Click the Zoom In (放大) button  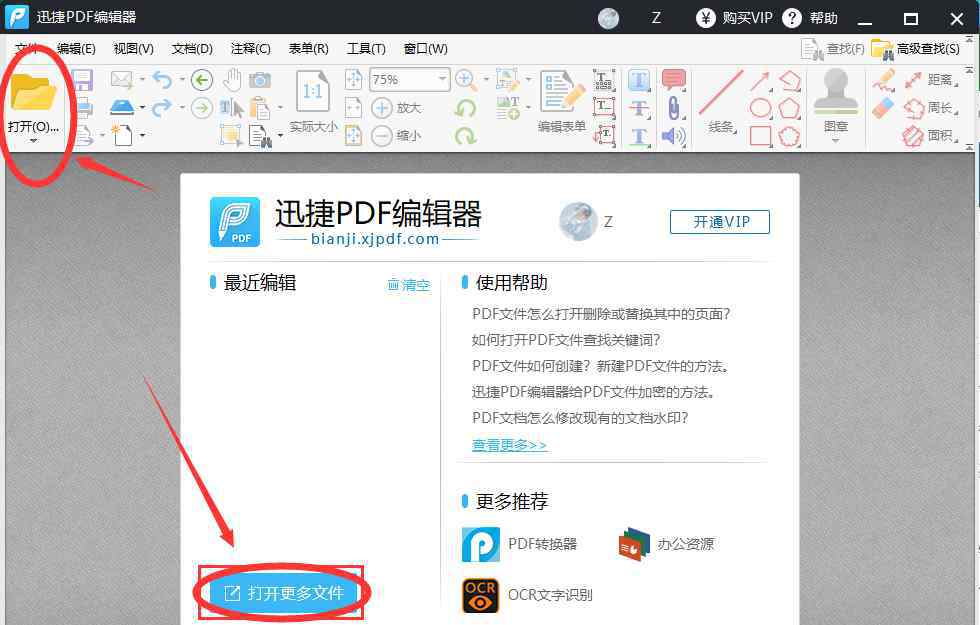(x=396, y=108)
